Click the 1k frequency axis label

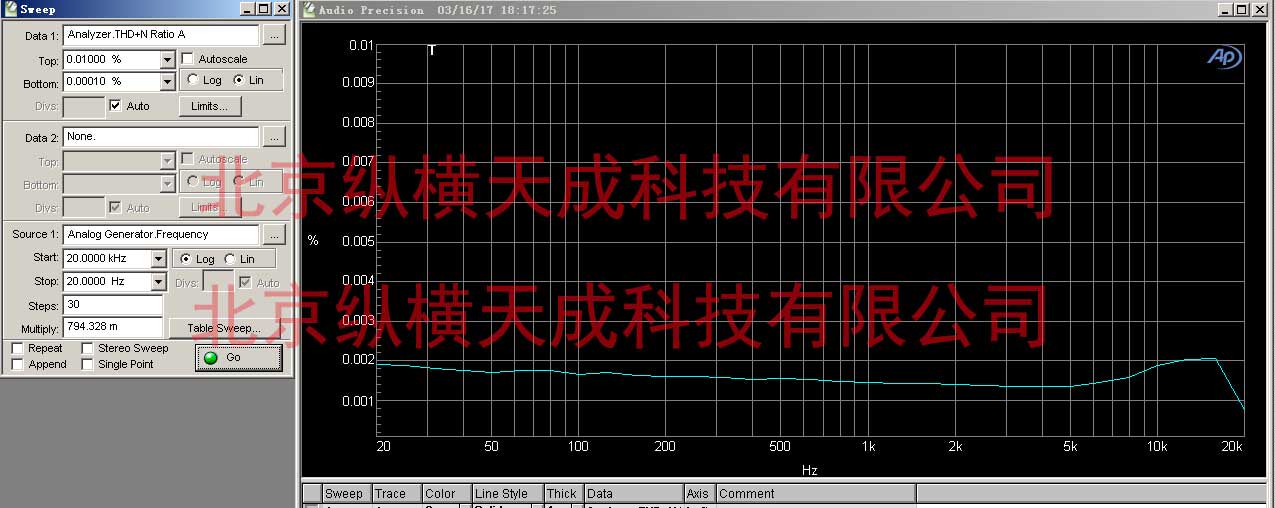[x=867, y=447]
